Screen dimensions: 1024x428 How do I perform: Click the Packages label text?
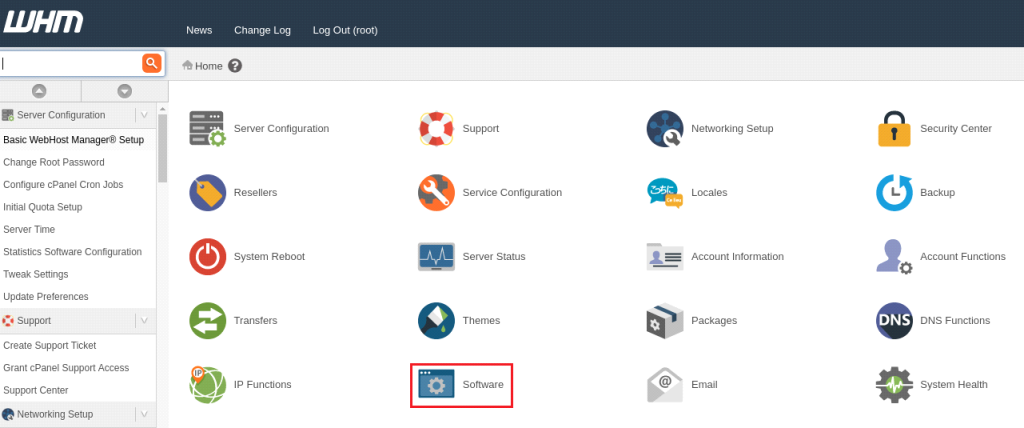pos(714,321)
